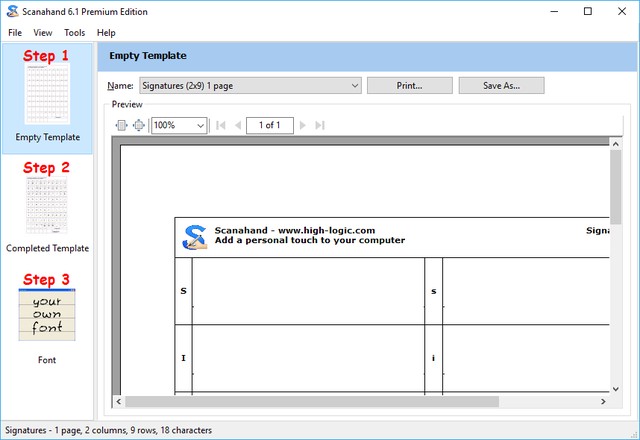
Task: Click the 'Name:' label
Action: tap(120, 86)
